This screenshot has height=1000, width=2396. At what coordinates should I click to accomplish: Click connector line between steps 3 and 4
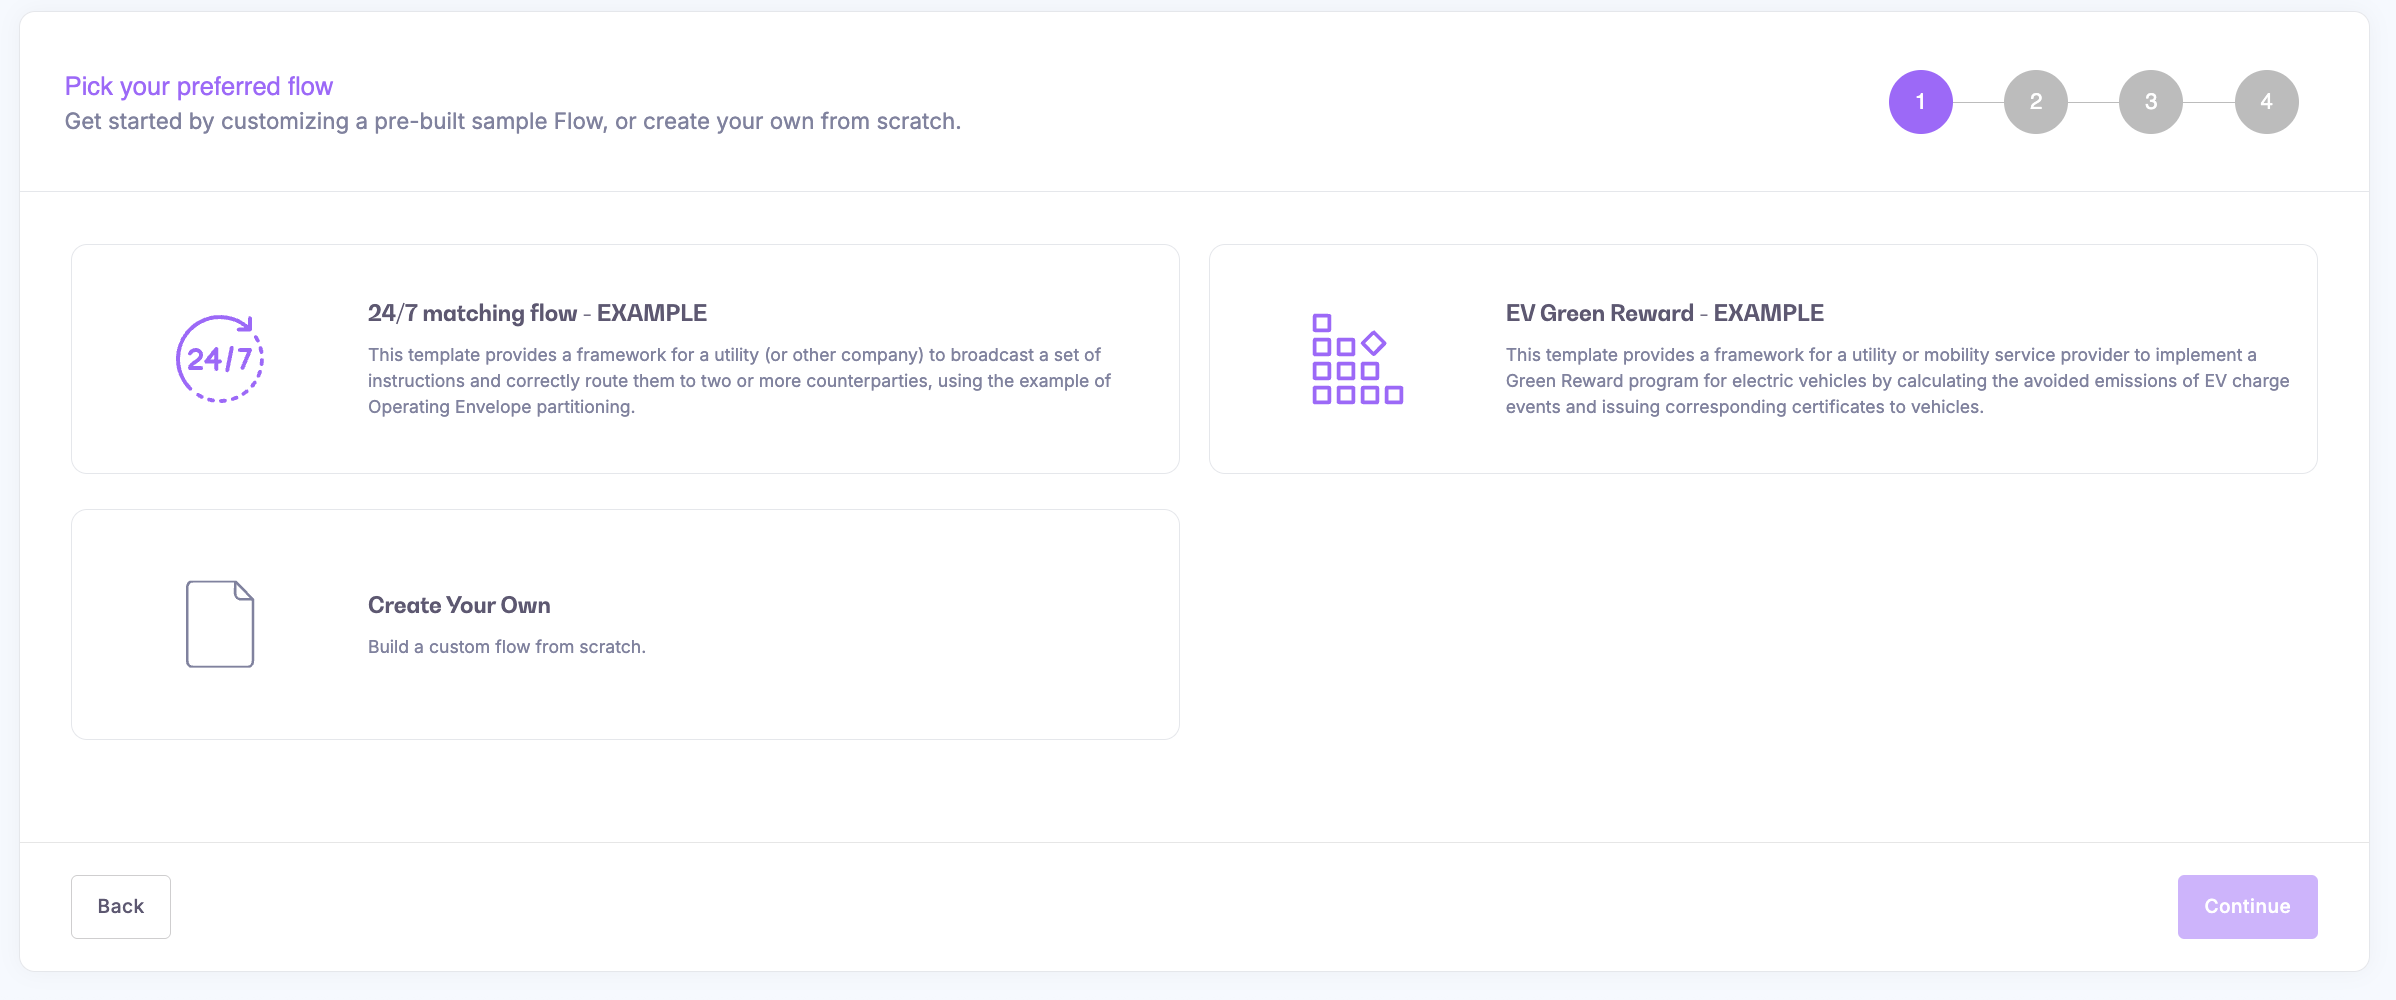point(2208,102)
